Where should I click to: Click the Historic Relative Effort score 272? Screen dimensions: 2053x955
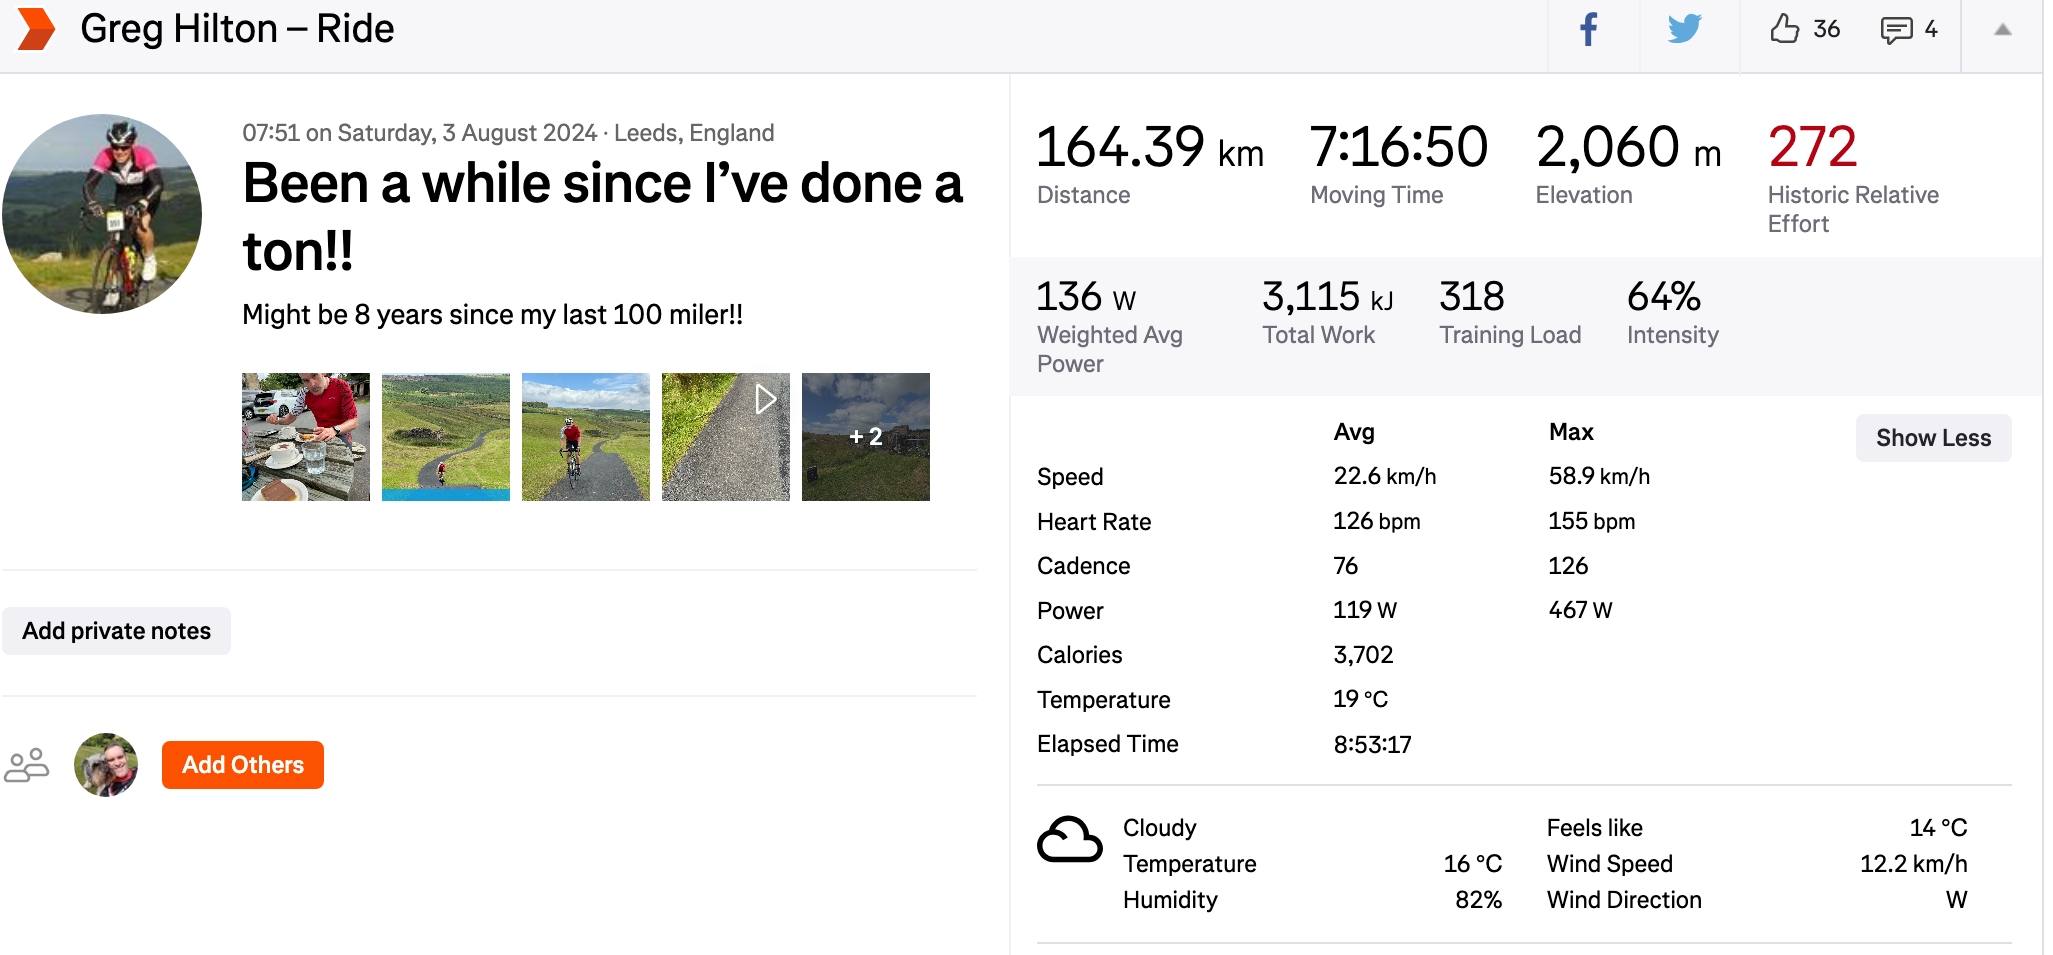point(1812,147)
